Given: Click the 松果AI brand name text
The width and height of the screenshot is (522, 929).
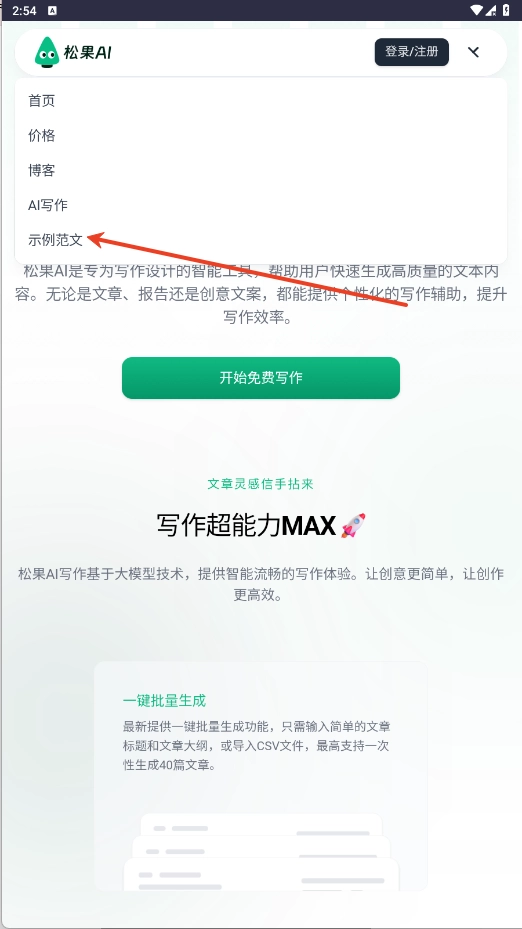Looking at the screenshot, I should coord(87,53).
